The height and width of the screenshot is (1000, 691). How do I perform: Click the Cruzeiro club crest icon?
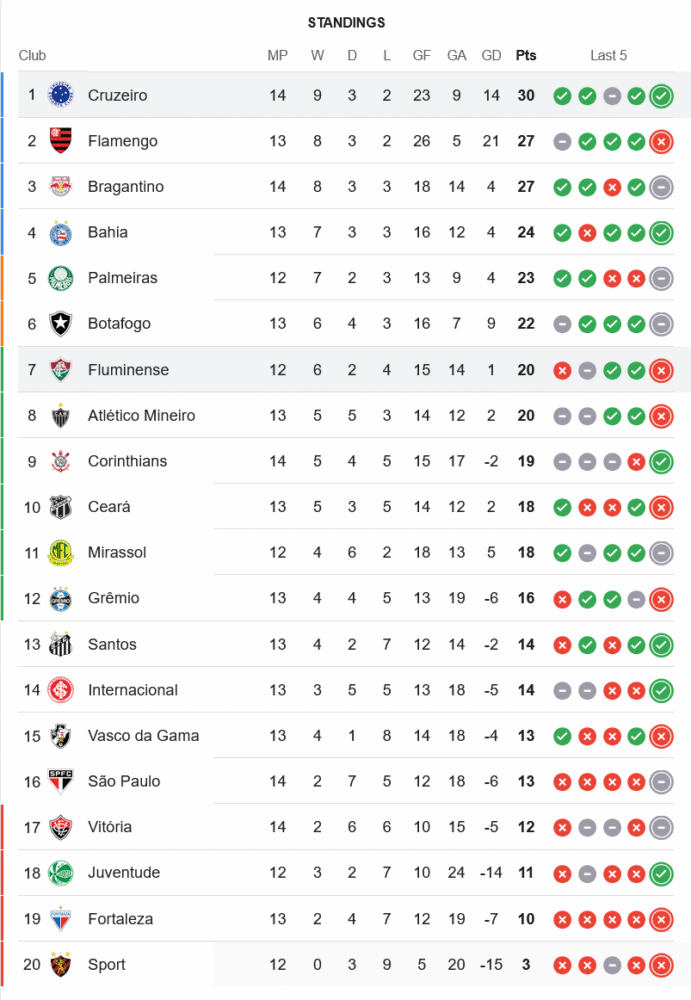click(x=61, y=95)
